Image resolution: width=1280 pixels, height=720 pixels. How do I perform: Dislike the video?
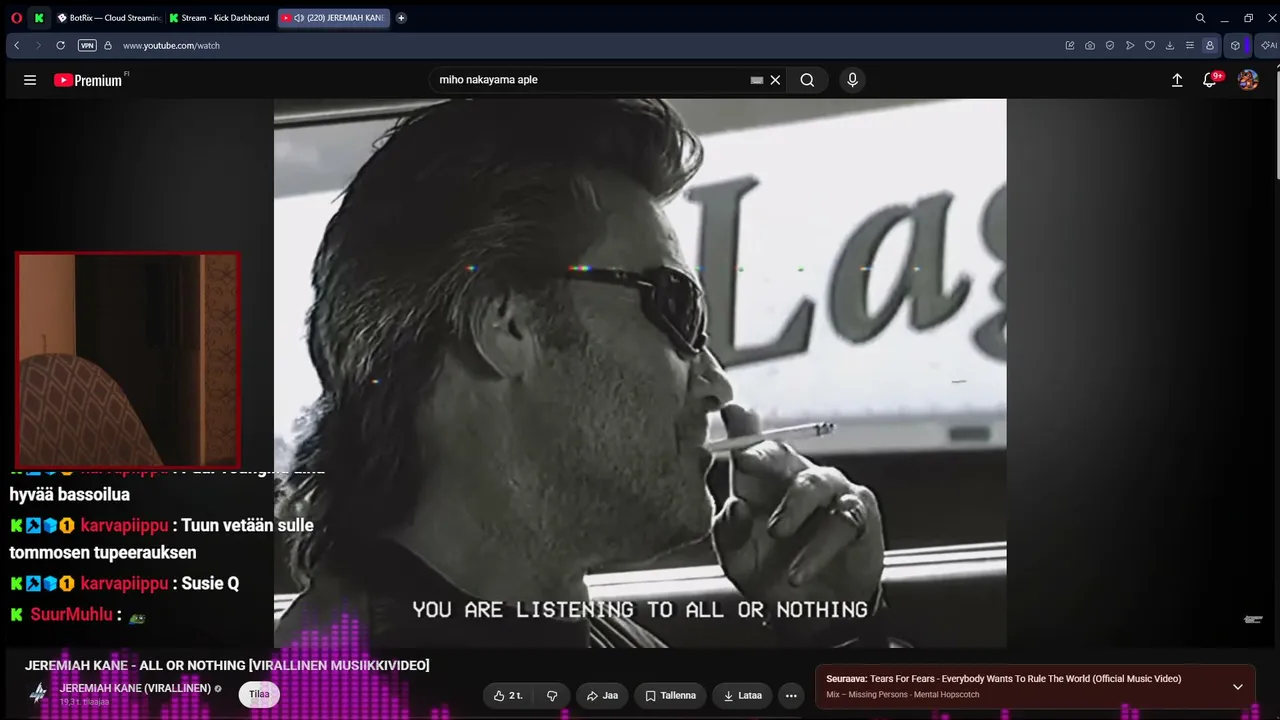click(x=552, y=695)
